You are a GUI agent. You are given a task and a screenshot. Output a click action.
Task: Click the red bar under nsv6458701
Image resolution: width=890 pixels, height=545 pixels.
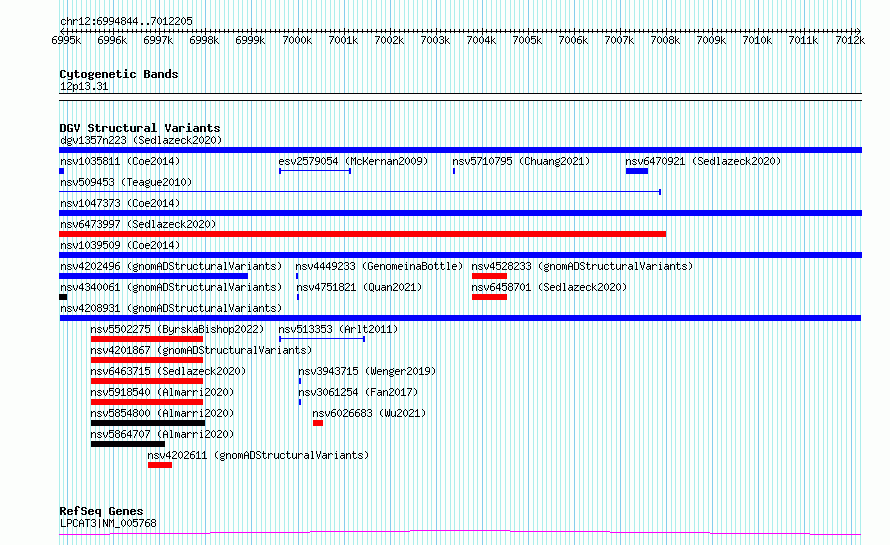point(489,297)
